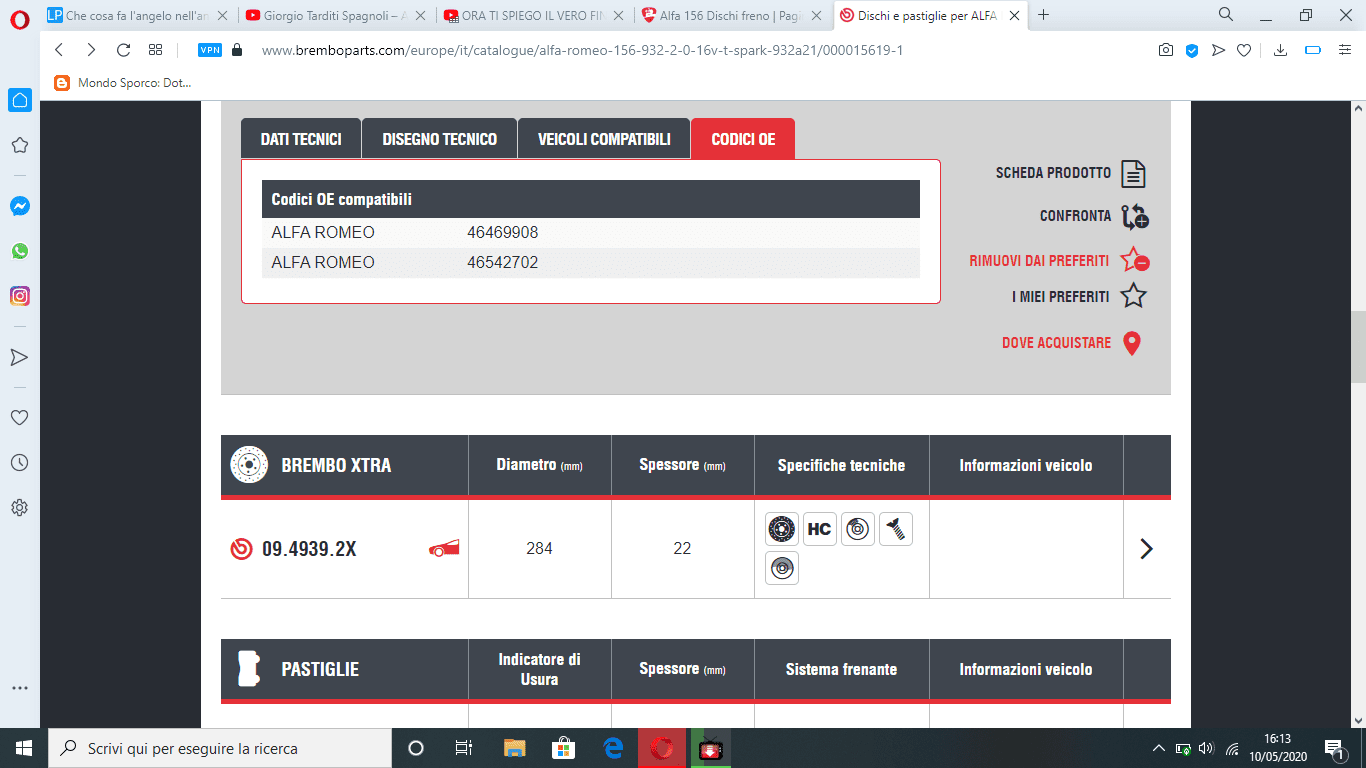This screenshot has width=1366, height=768.
Task: Select OE code 46469908
Action: [x=502, y=233]
